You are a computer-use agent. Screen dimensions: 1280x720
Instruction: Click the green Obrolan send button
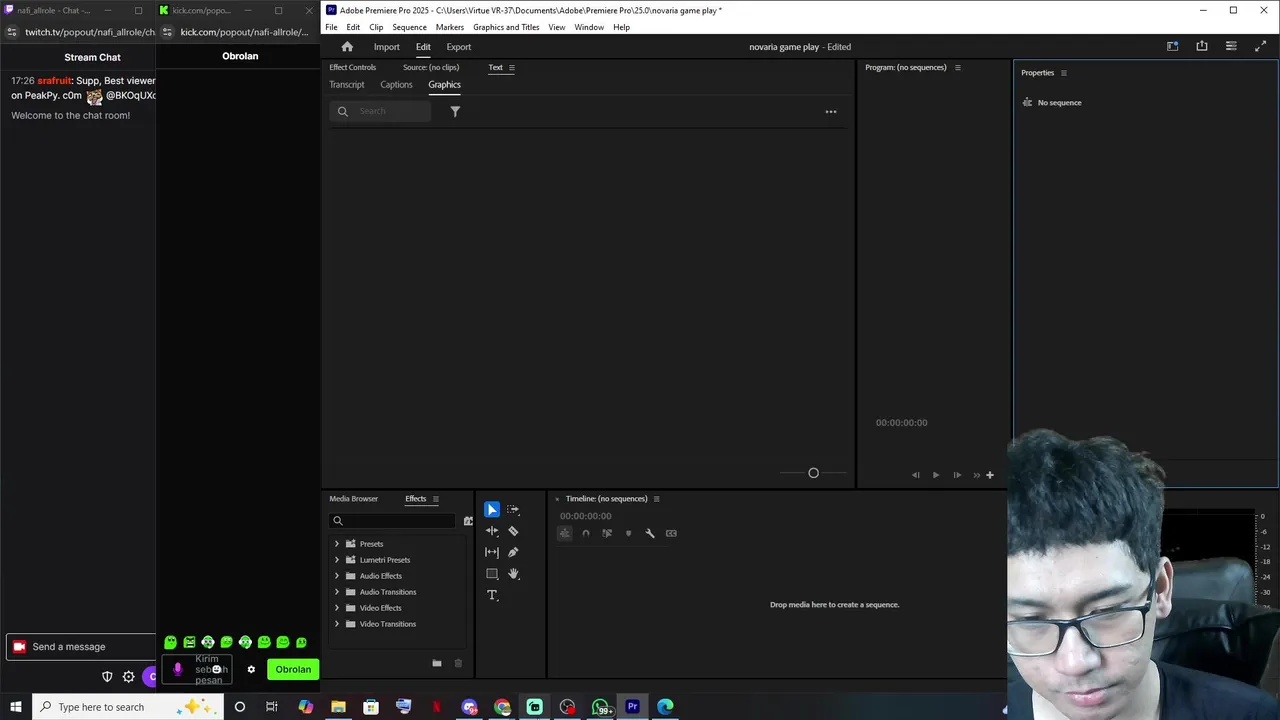point(293,670)
